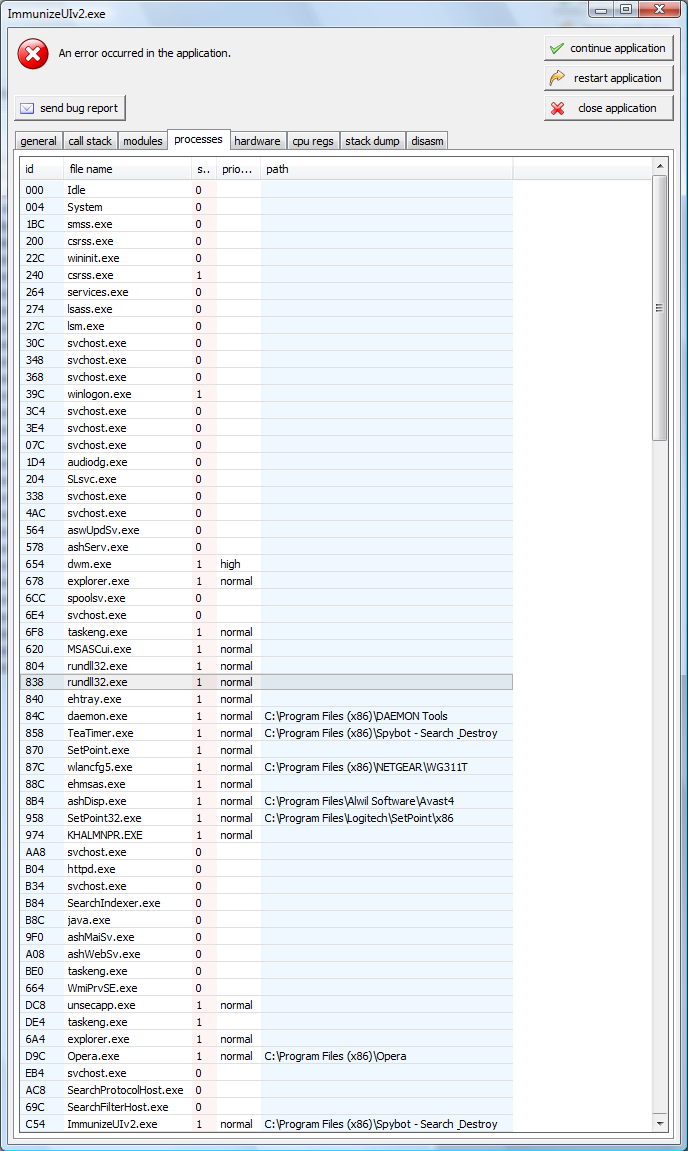This screenshot has width=688, height=1151.
Task: Sort by the path column header
Action: click(x=387, y=169)
